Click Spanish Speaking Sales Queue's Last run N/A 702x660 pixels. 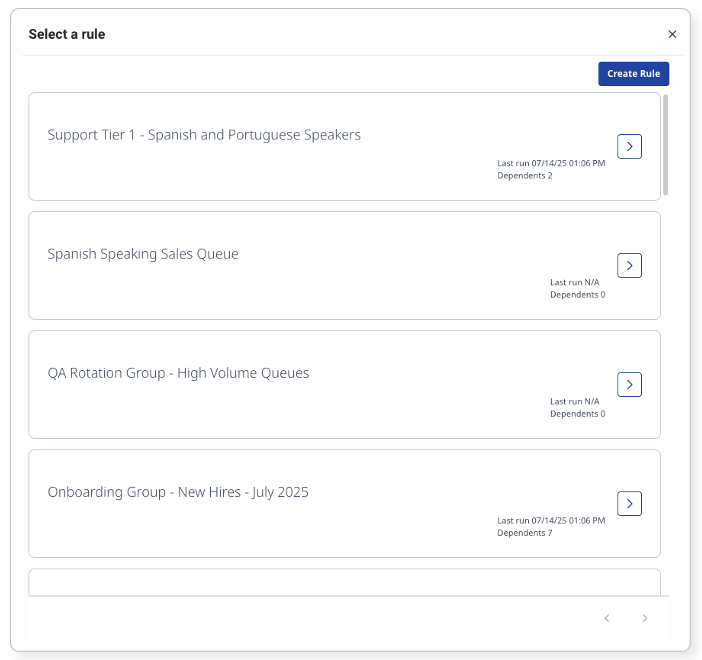click(x=574, y=282)
